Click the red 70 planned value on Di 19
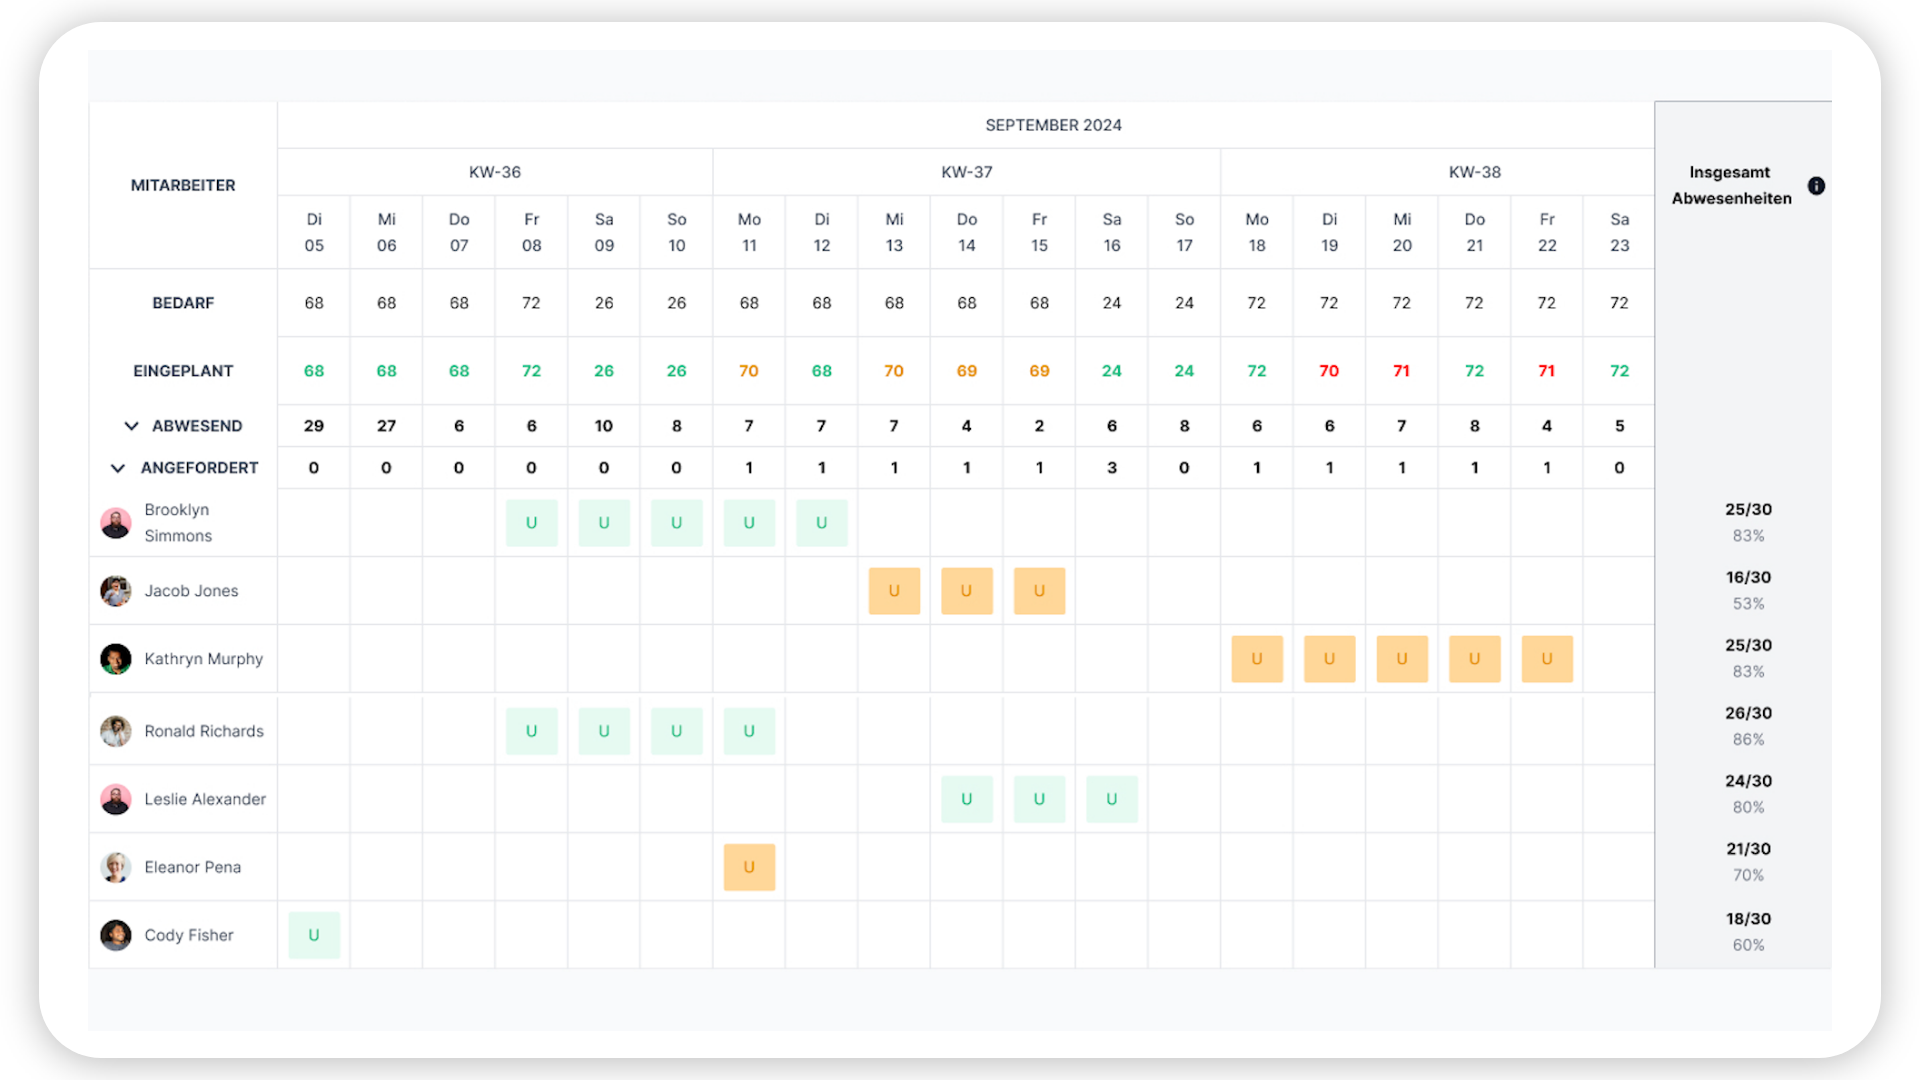Image resolution: width=1920 pixels, height=1080 pixels. click(x=1328, y=371)
